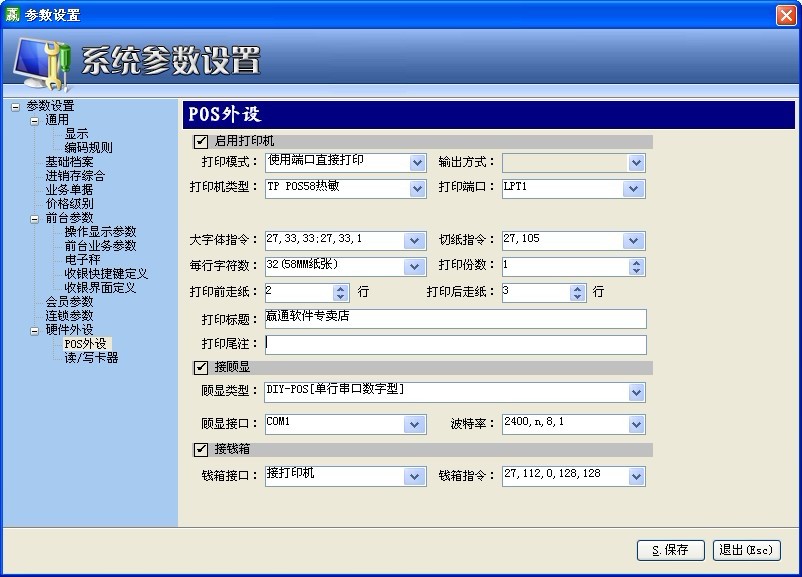Select 业务单据 in the tree
The width and height of the screenshot is (802, 577).
[69, 190]
